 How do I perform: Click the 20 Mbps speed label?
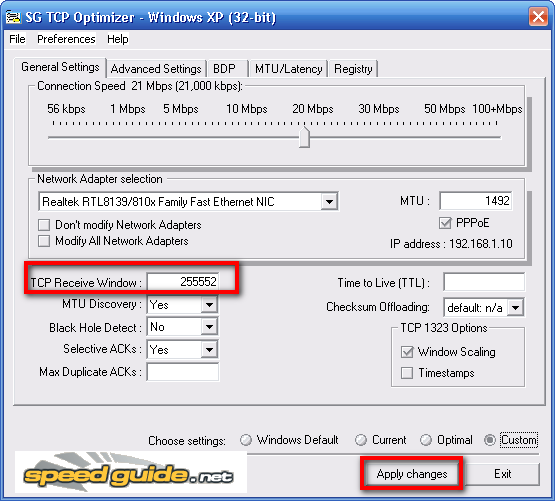313,109
